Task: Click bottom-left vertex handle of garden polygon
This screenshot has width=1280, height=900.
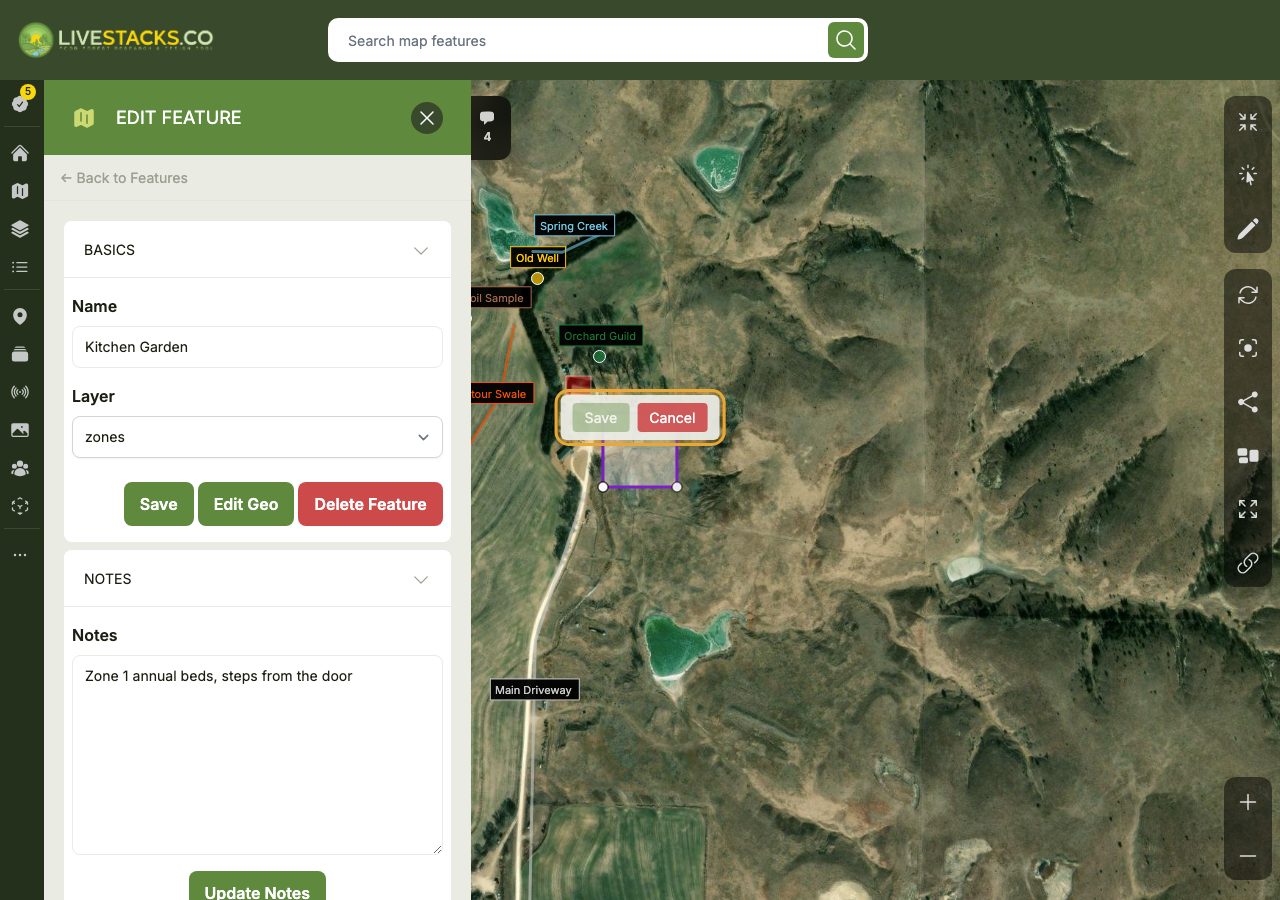Action: [603, 487]
